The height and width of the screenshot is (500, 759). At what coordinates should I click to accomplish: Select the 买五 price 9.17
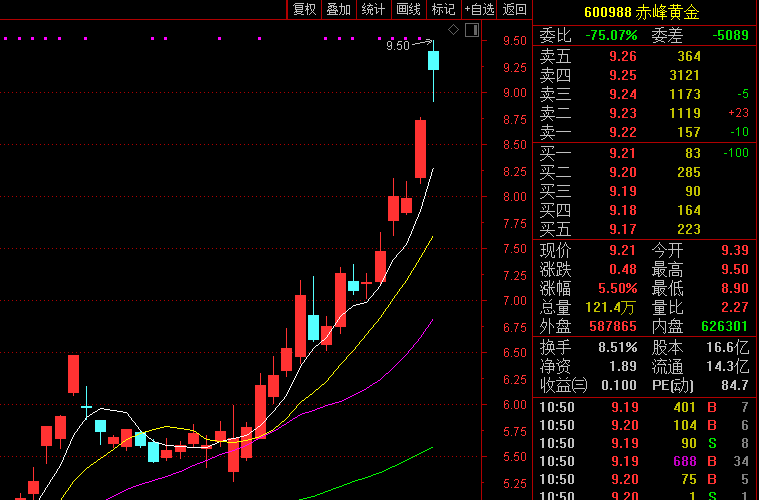622,229
